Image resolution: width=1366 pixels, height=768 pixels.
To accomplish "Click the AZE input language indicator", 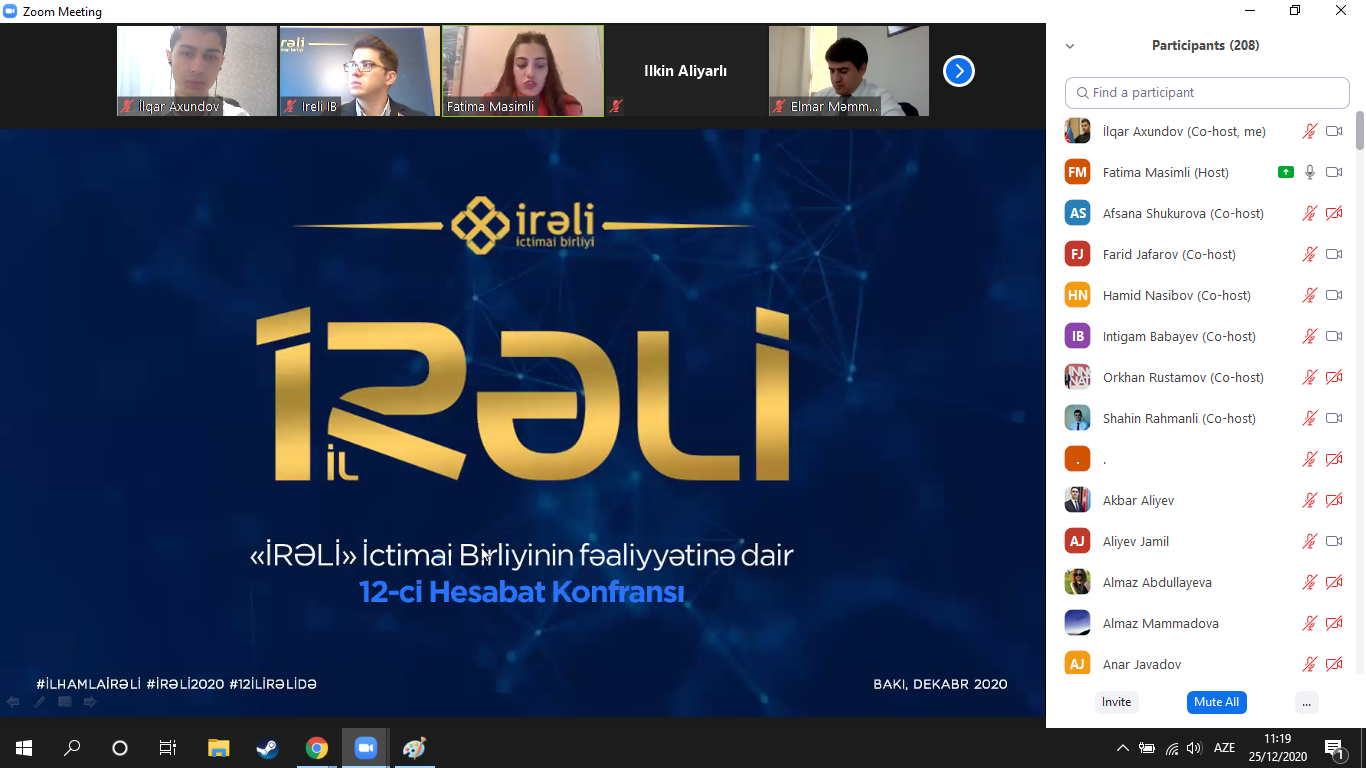I will (x=1224, y=748).
